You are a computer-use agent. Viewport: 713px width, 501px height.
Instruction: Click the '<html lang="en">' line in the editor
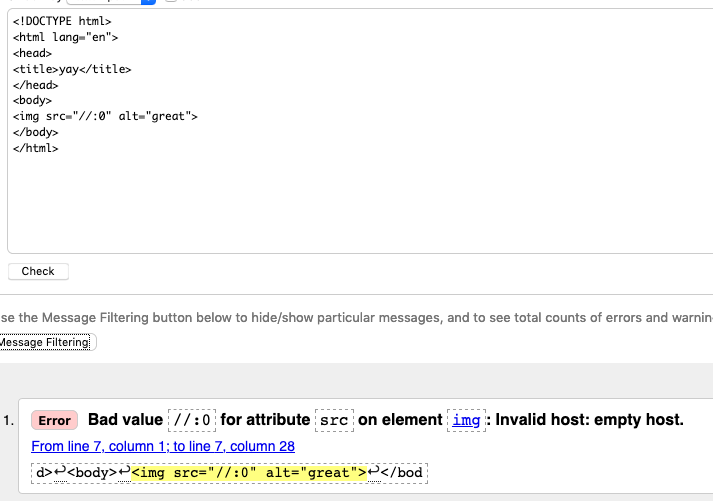65,37
